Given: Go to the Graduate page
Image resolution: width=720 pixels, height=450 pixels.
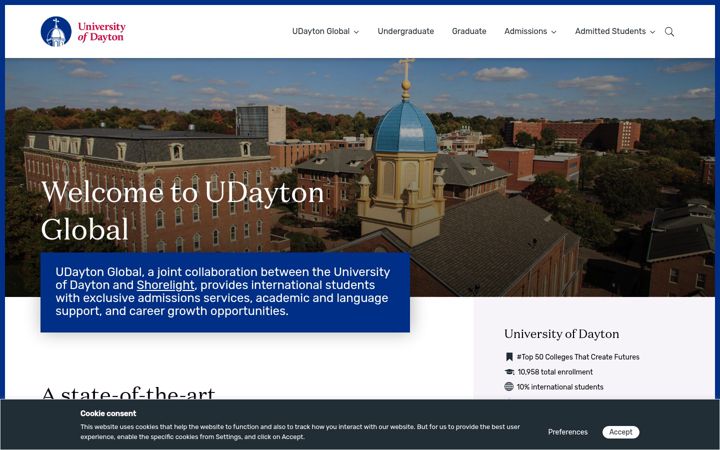Looking at the screenshot, I should (469, 31).
